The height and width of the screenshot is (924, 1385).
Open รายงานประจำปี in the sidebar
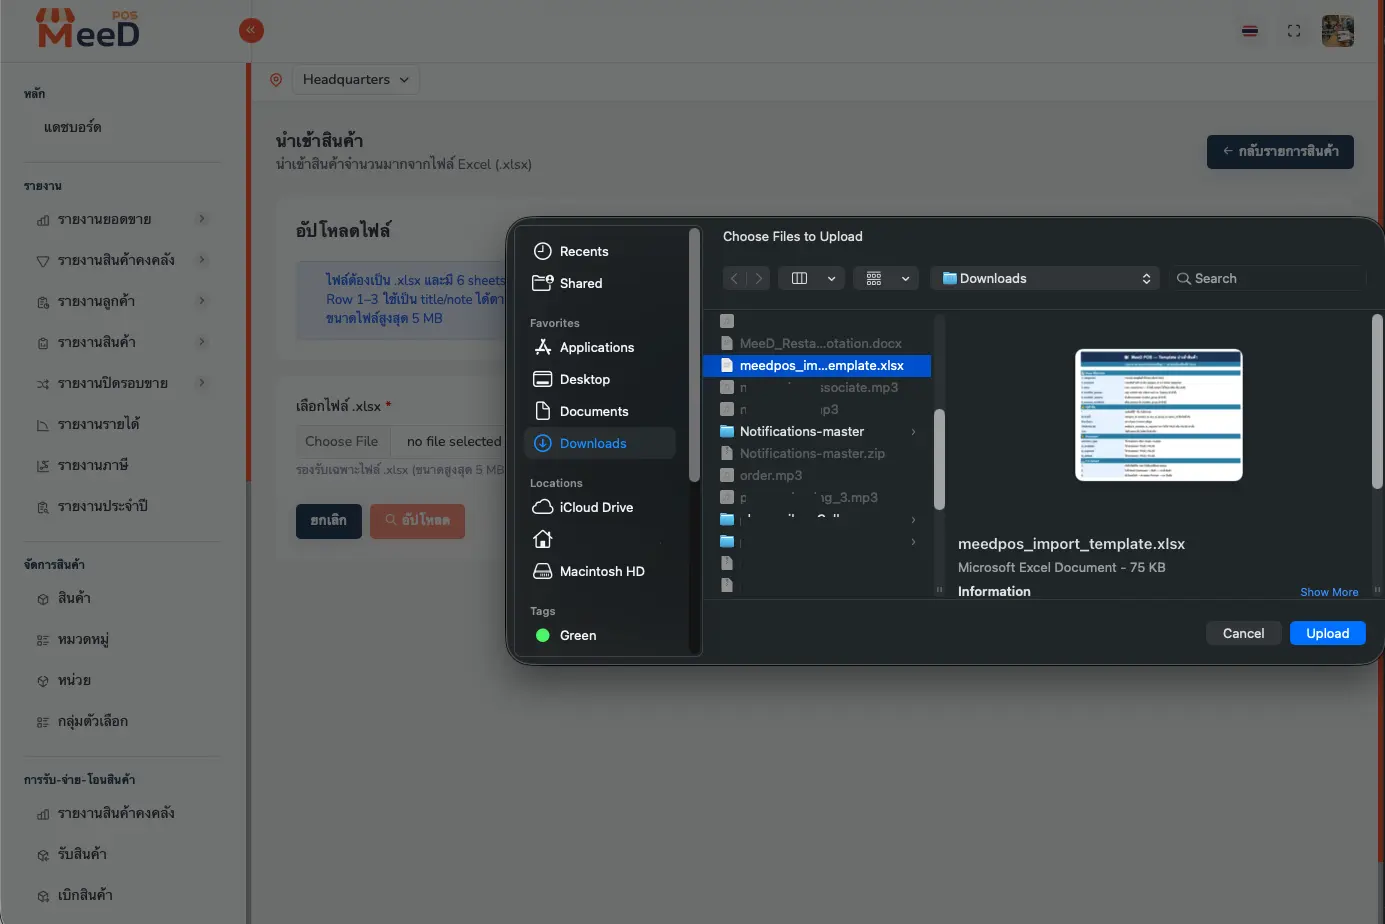pos(103,506)
